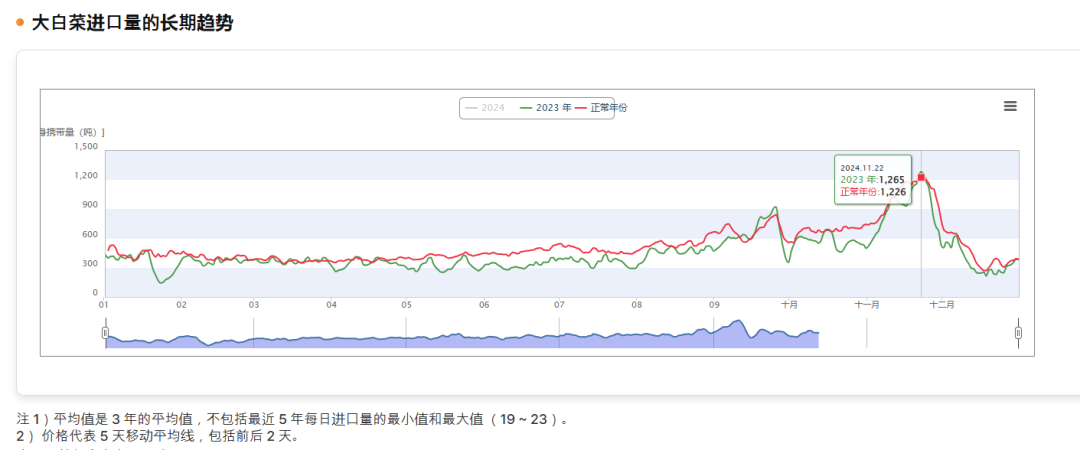Viewport: 1080px width, 450px height.
Task: Select the 十二月 label on x-axis
Action: tap(942, 305)
